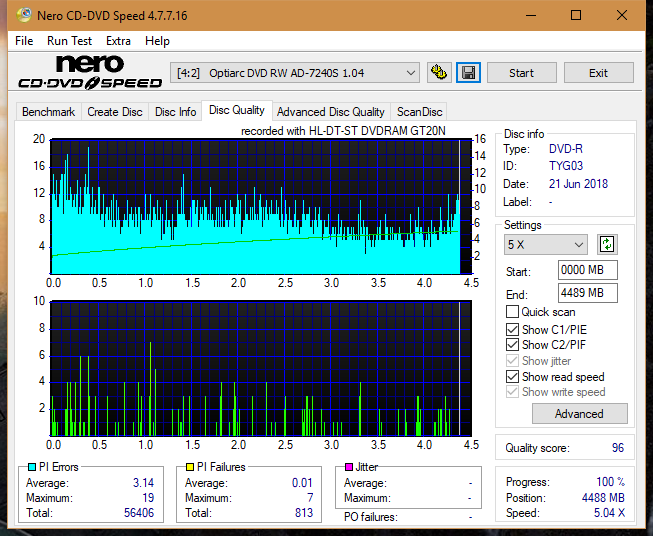Click the PI Failures average 0.01

click(302, 483)
